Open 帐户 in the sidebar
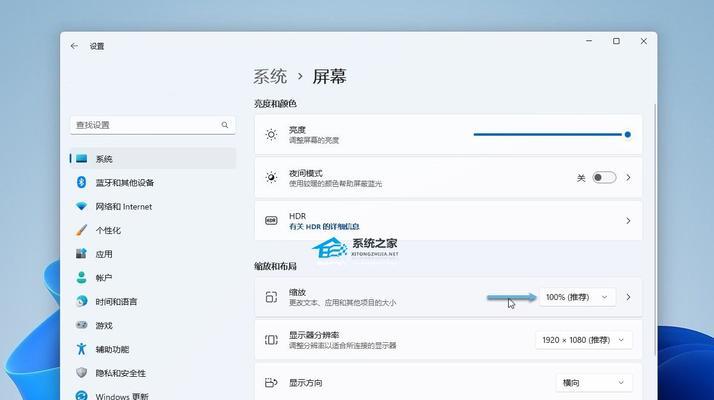The height and width of the screenshot is (400, 714). (x=153, y=277)
